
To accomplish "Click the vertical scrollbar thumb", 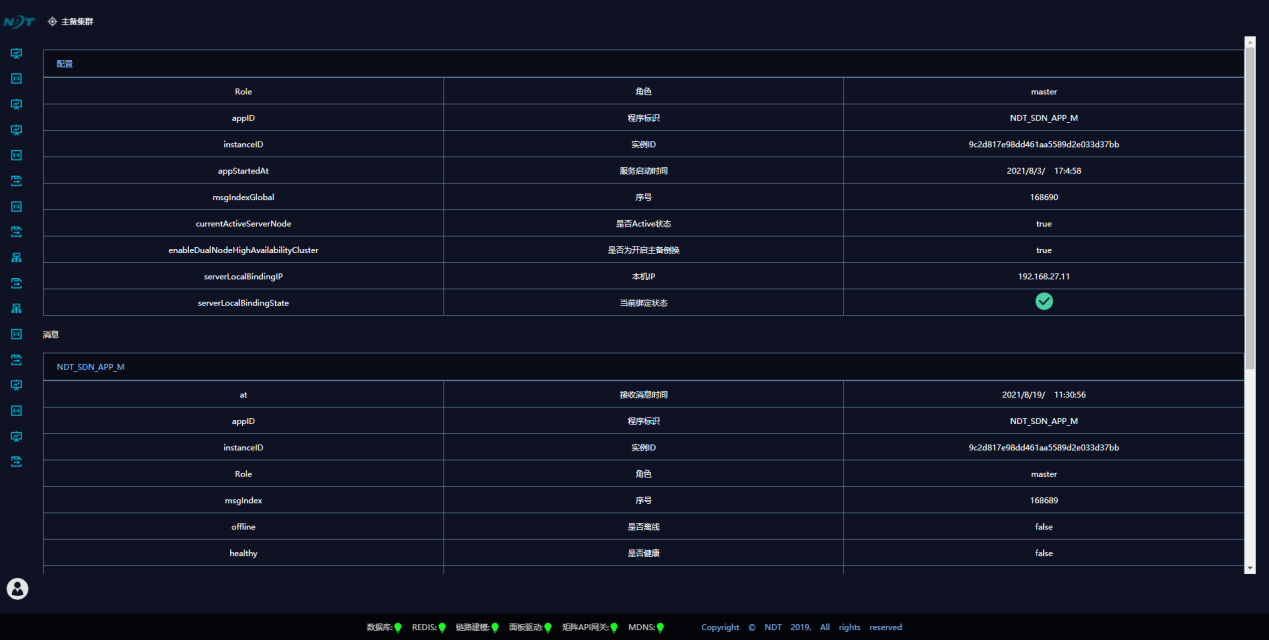I will 1249,200.
